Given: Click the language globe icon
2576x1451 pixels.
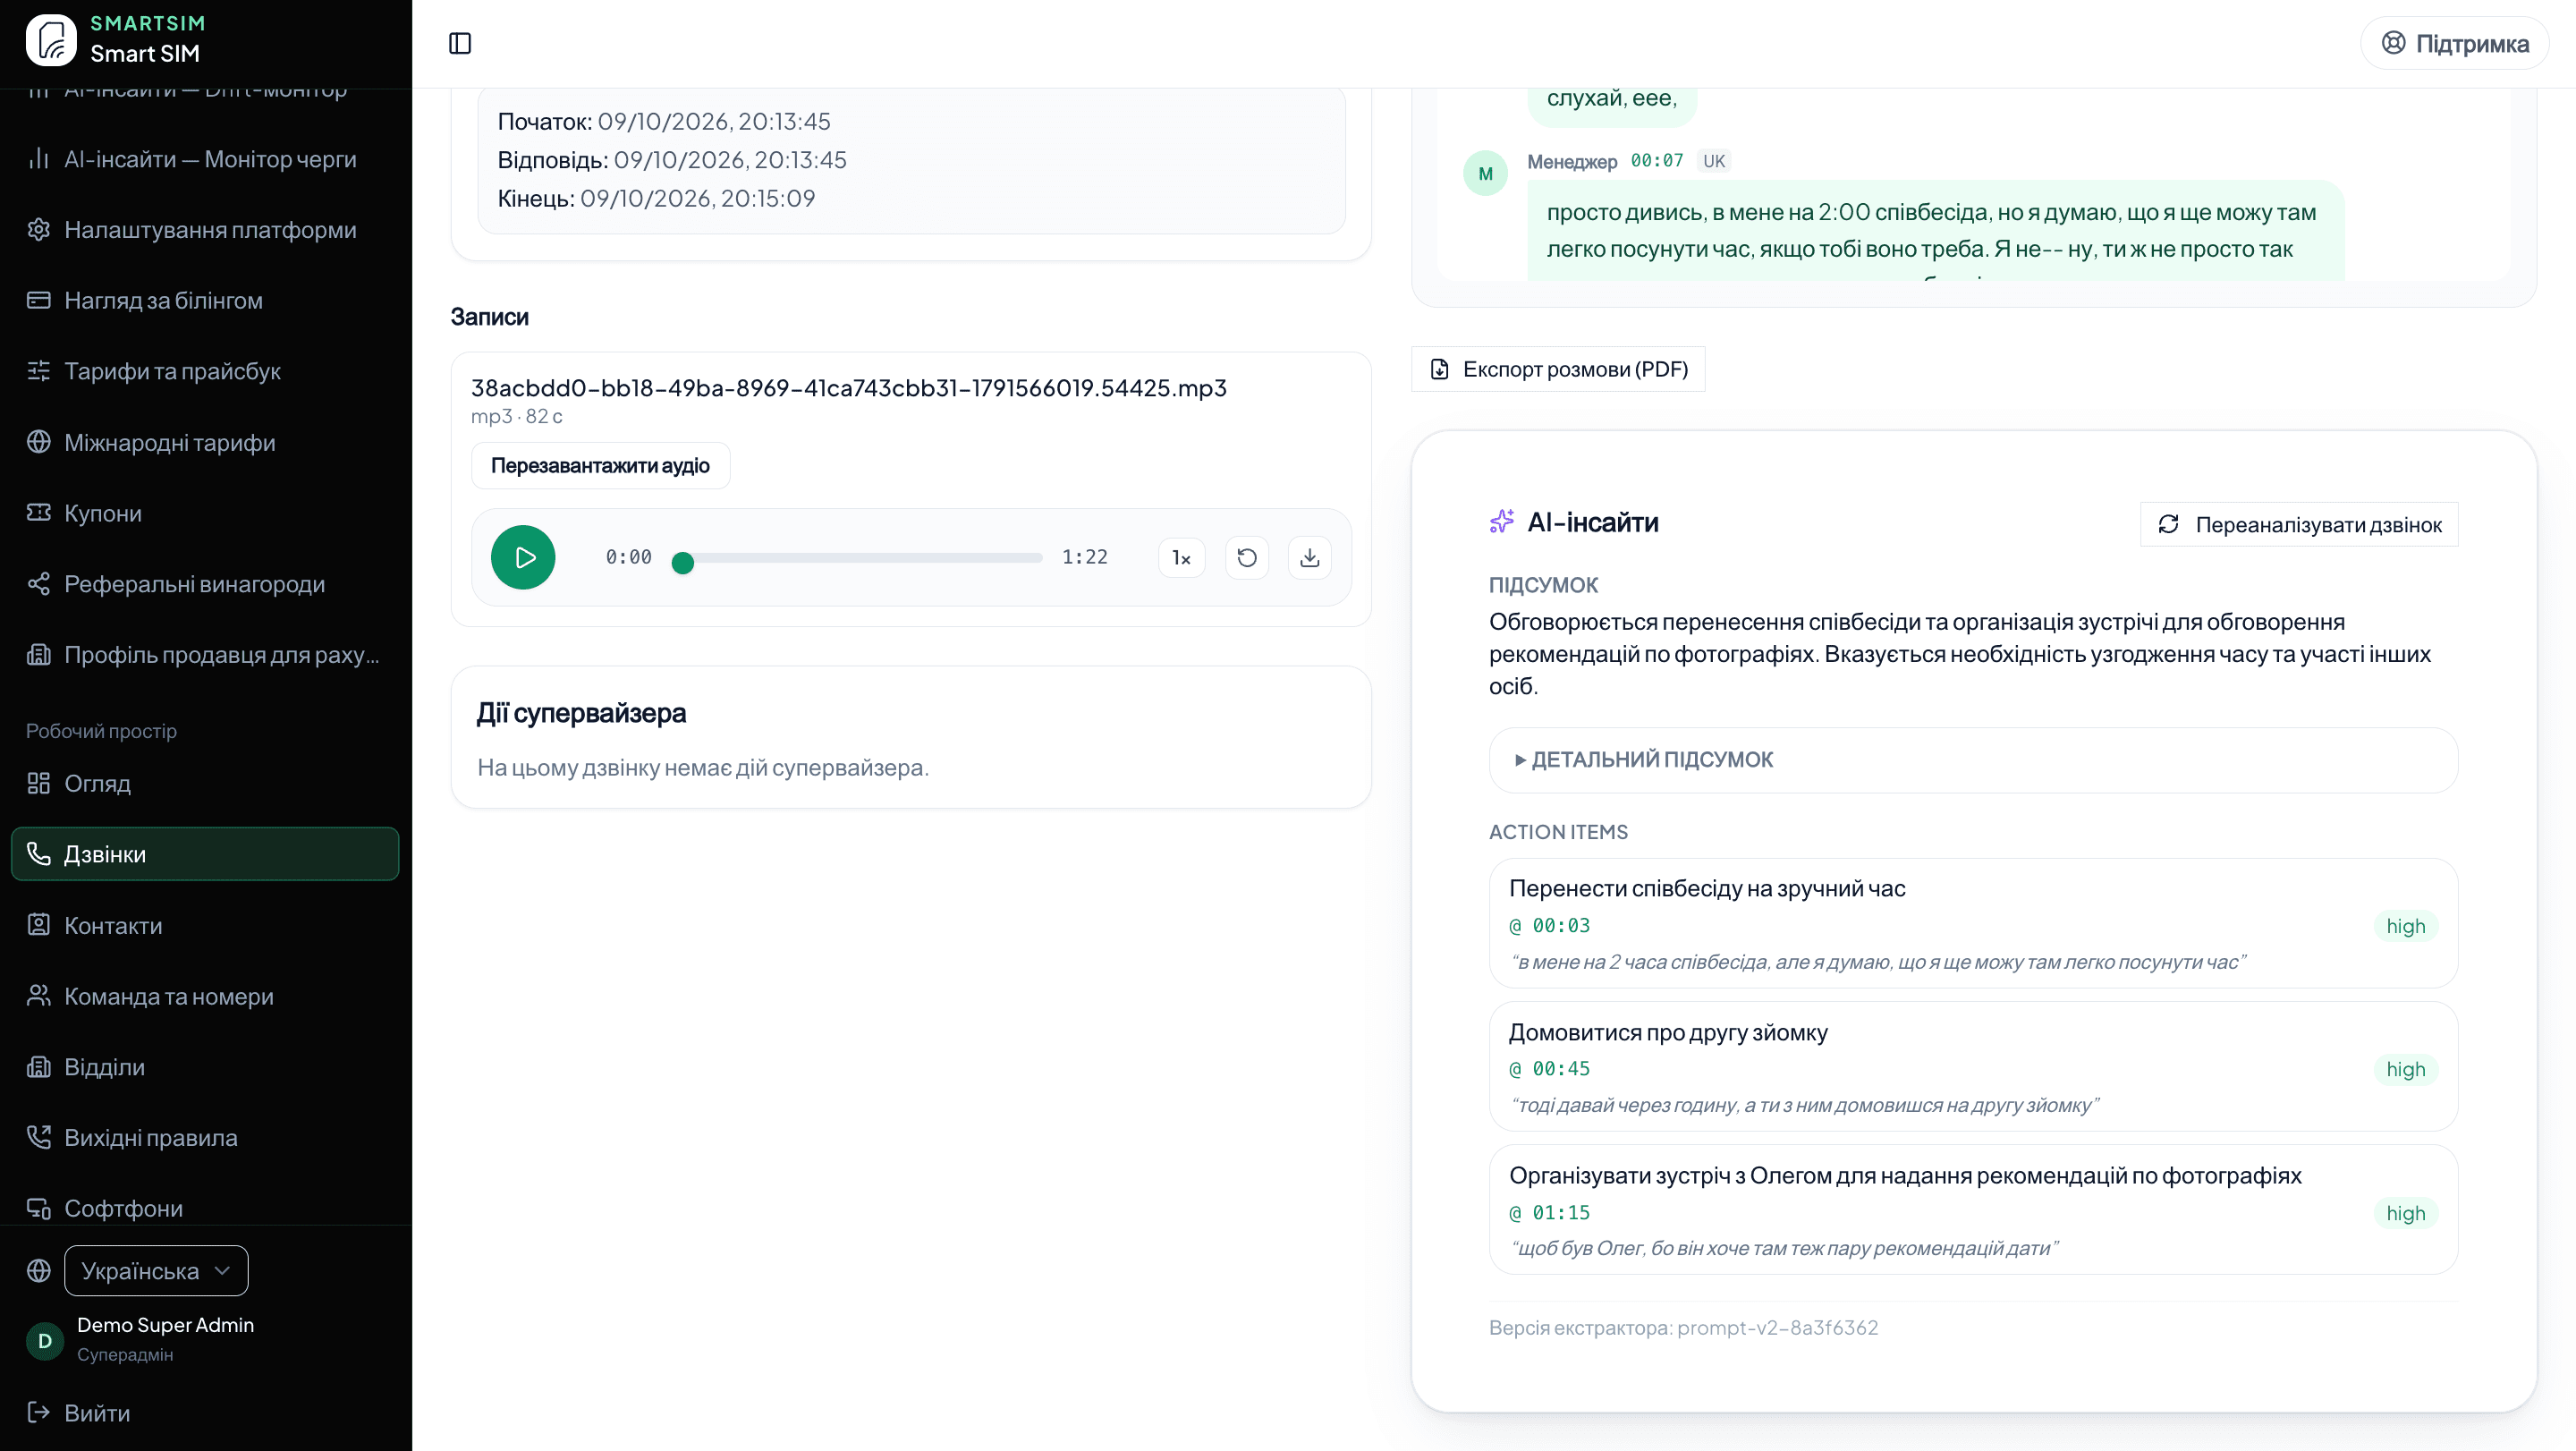Looking at the screenshot, I should pyautogui.click(x=39, y=1270).
